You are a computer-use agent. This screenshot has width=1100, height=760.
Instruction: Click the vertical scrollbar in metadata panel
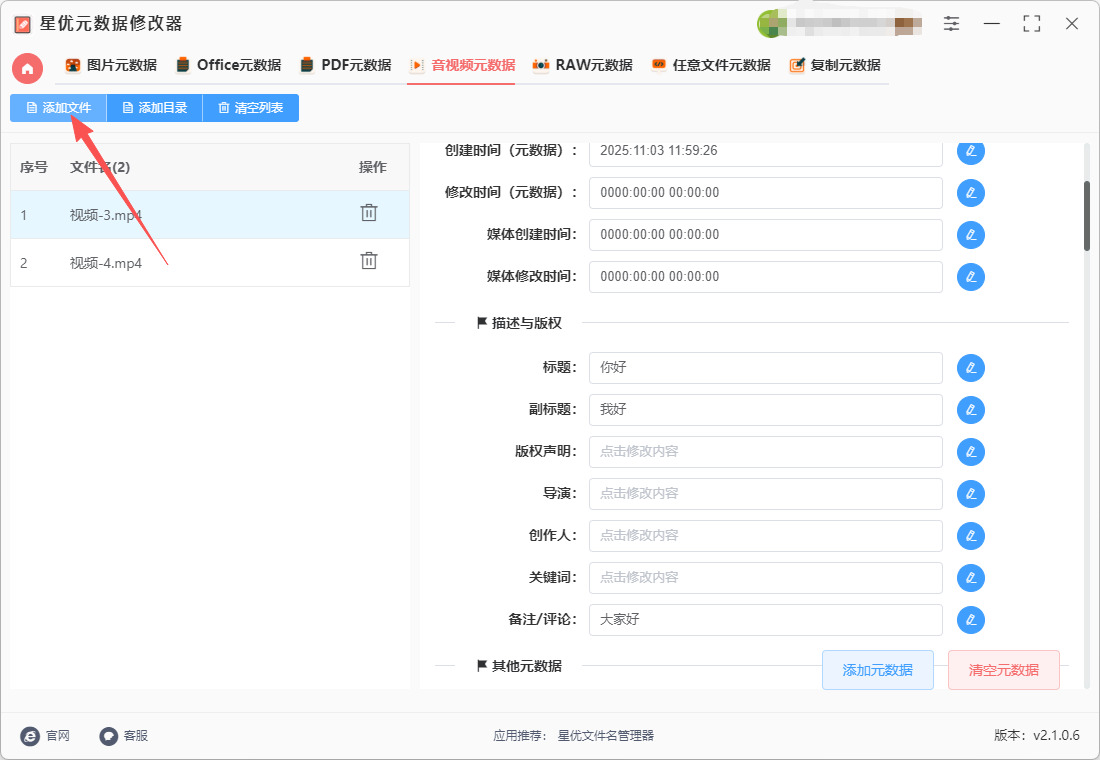pos(1086,215)
